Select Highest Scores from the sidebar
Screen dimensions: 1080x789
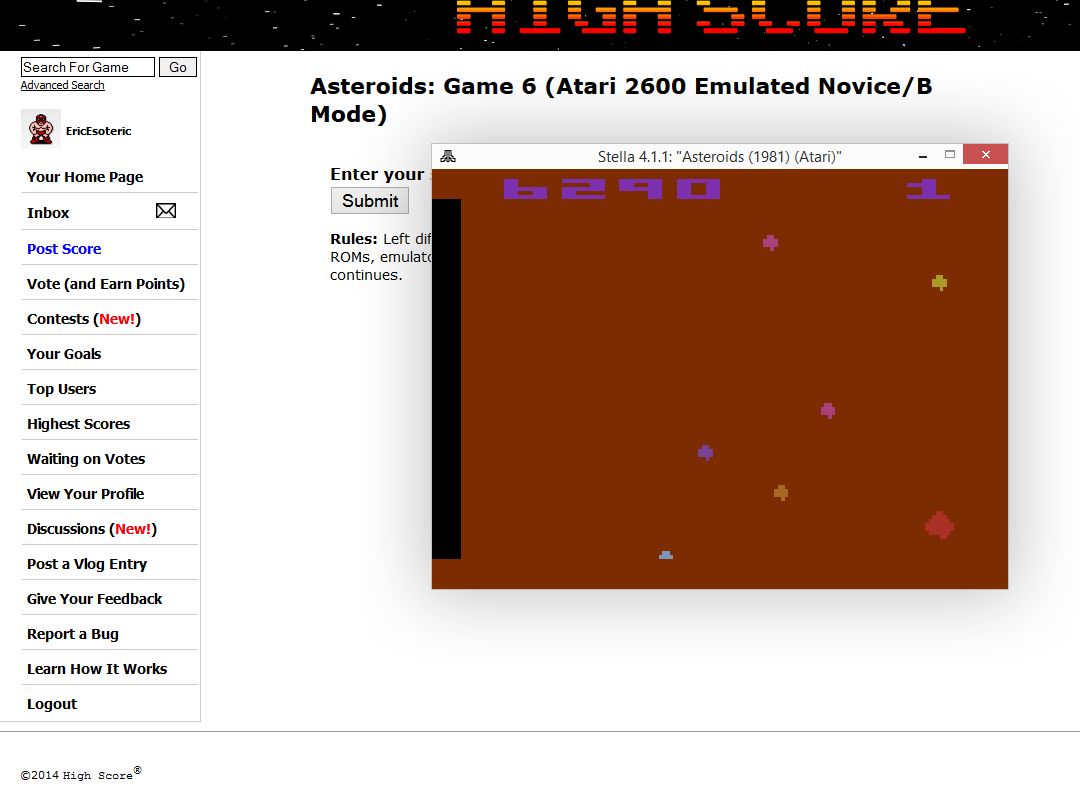[78, 424]
